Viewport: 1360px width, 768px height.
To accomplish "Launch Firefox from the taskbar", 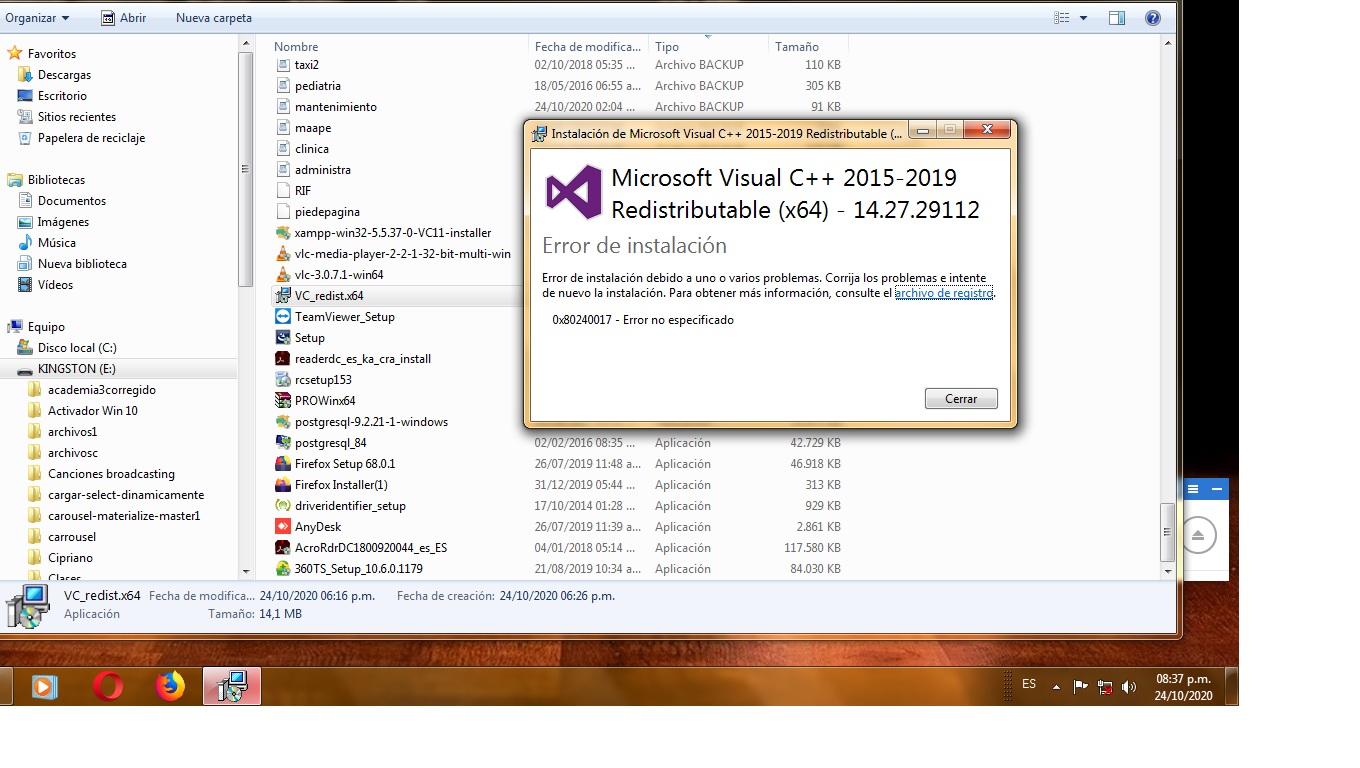I will click(x=171, y=686).
